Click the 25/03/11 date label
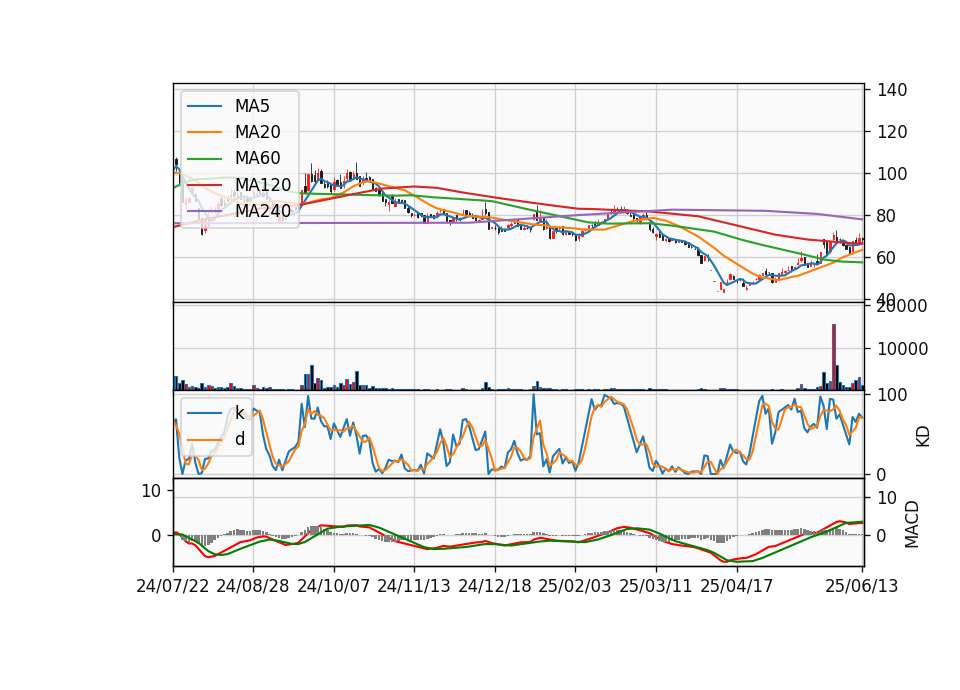This screenshot has width=960, height=690. pos(656,586)
